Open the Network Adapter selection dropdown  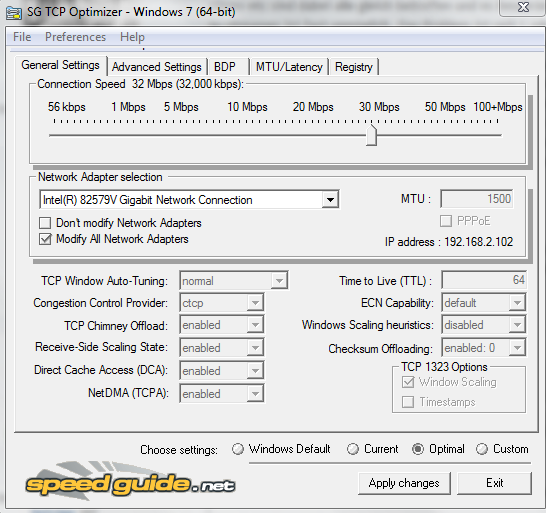tap(330, 200)
